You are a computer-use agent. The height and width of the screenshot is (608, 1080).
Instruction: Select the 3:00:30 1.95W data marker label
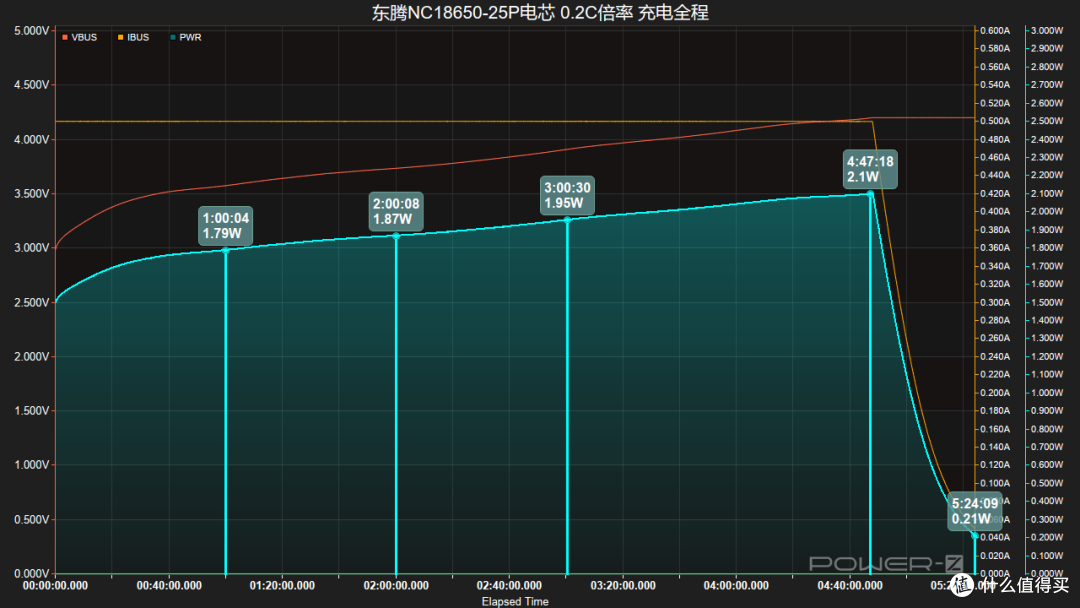[567, 196]
